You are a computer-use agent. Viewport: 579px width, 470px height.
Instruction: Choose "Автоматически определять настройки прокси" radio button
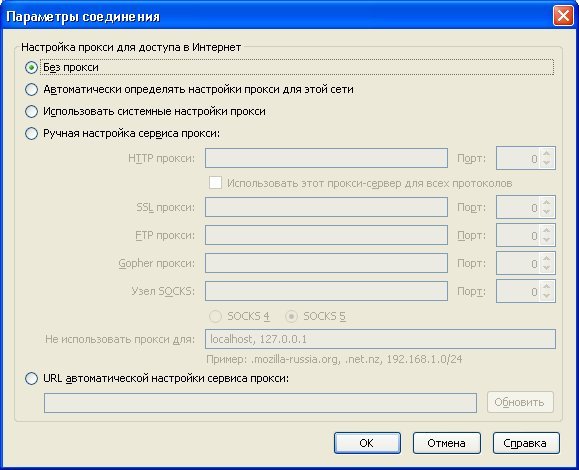click(31, 89)
